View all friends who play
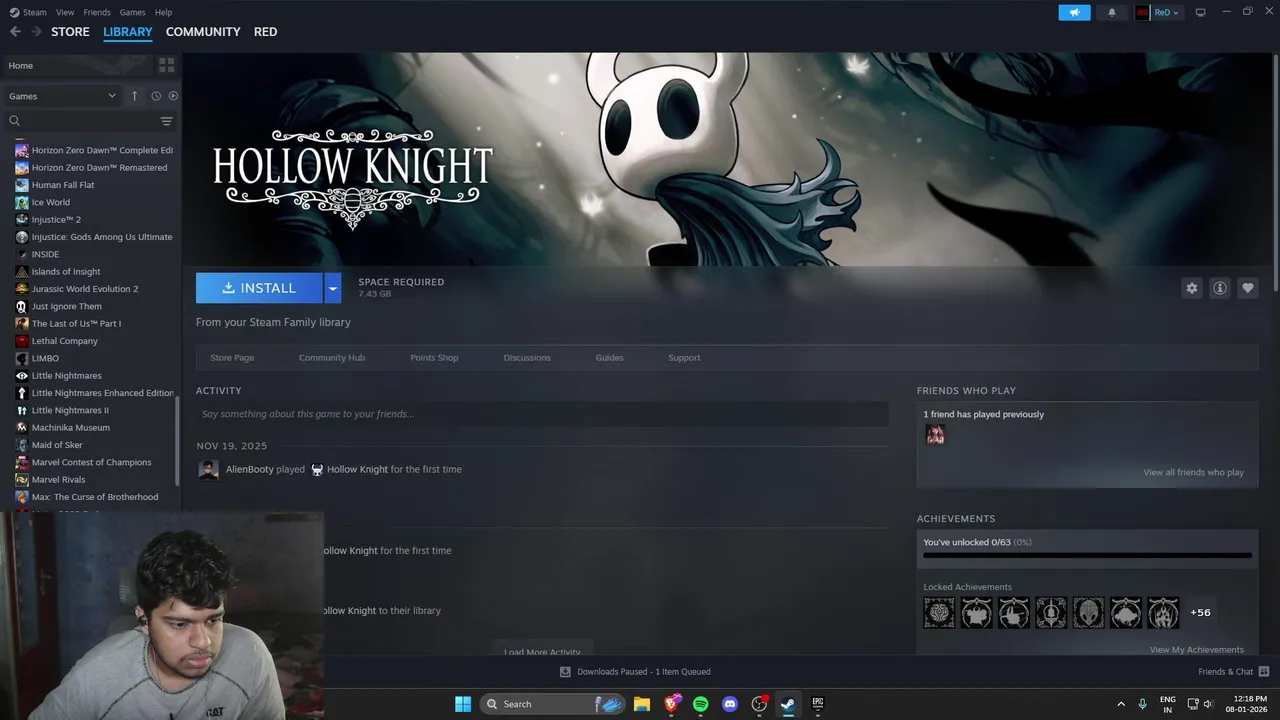 click(x=1194, y=473)
